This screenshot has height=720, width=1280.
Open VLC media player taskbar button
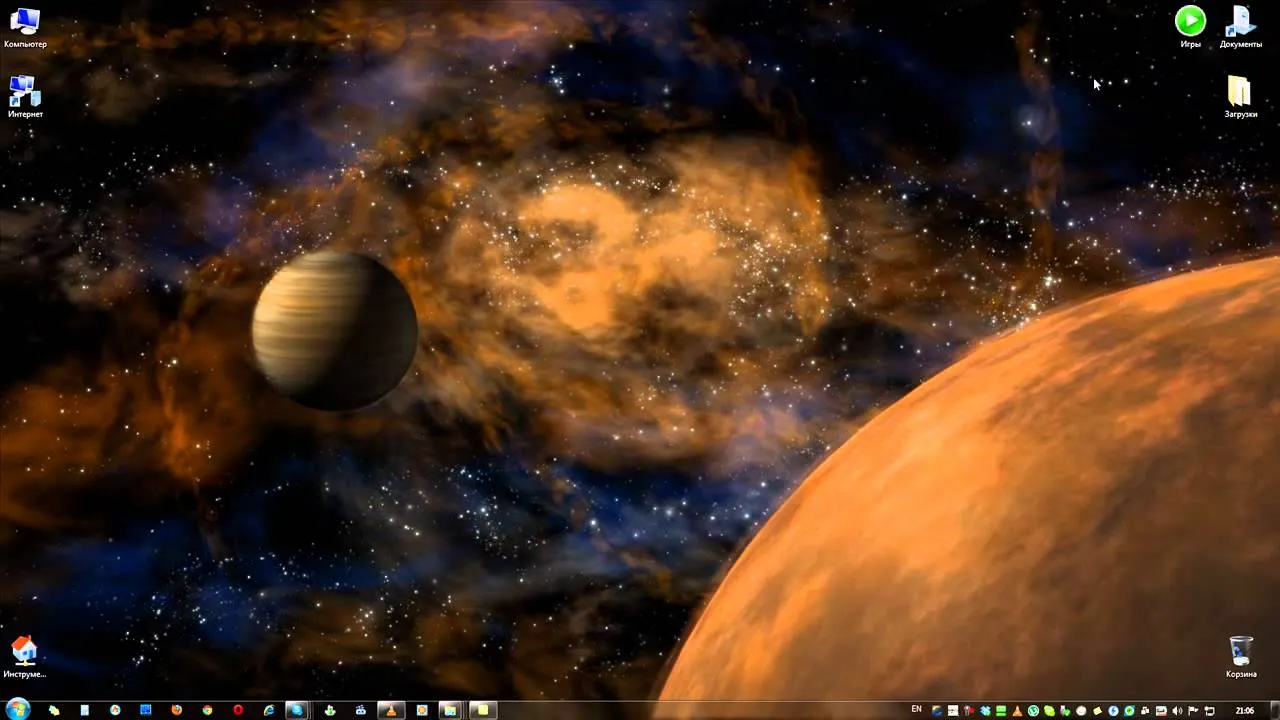coord(391,710)
